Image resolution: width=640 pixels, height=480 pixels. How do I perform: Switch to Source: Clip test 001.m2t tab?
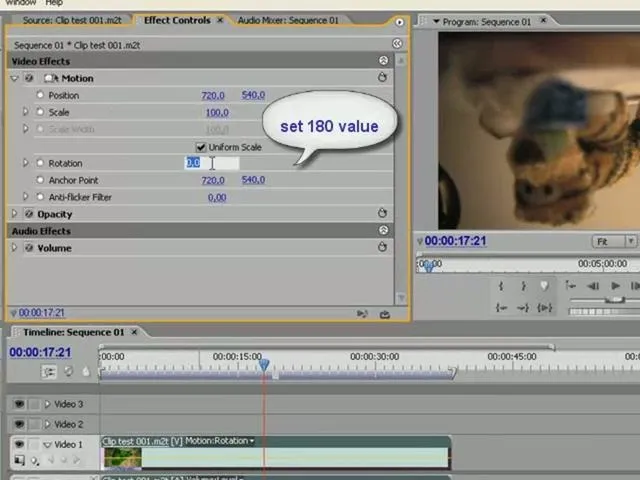coord(72,20)
